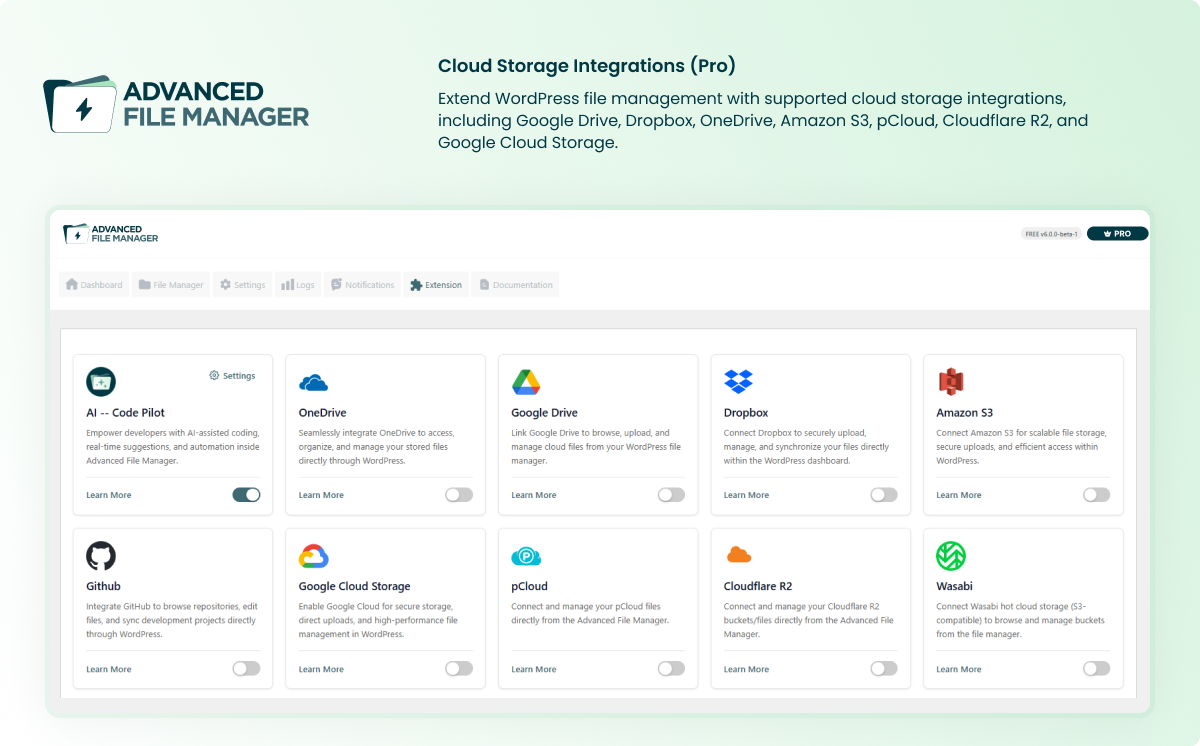
Task: Enable the Google Cloud Storage toggle
Action: (459, 668)
